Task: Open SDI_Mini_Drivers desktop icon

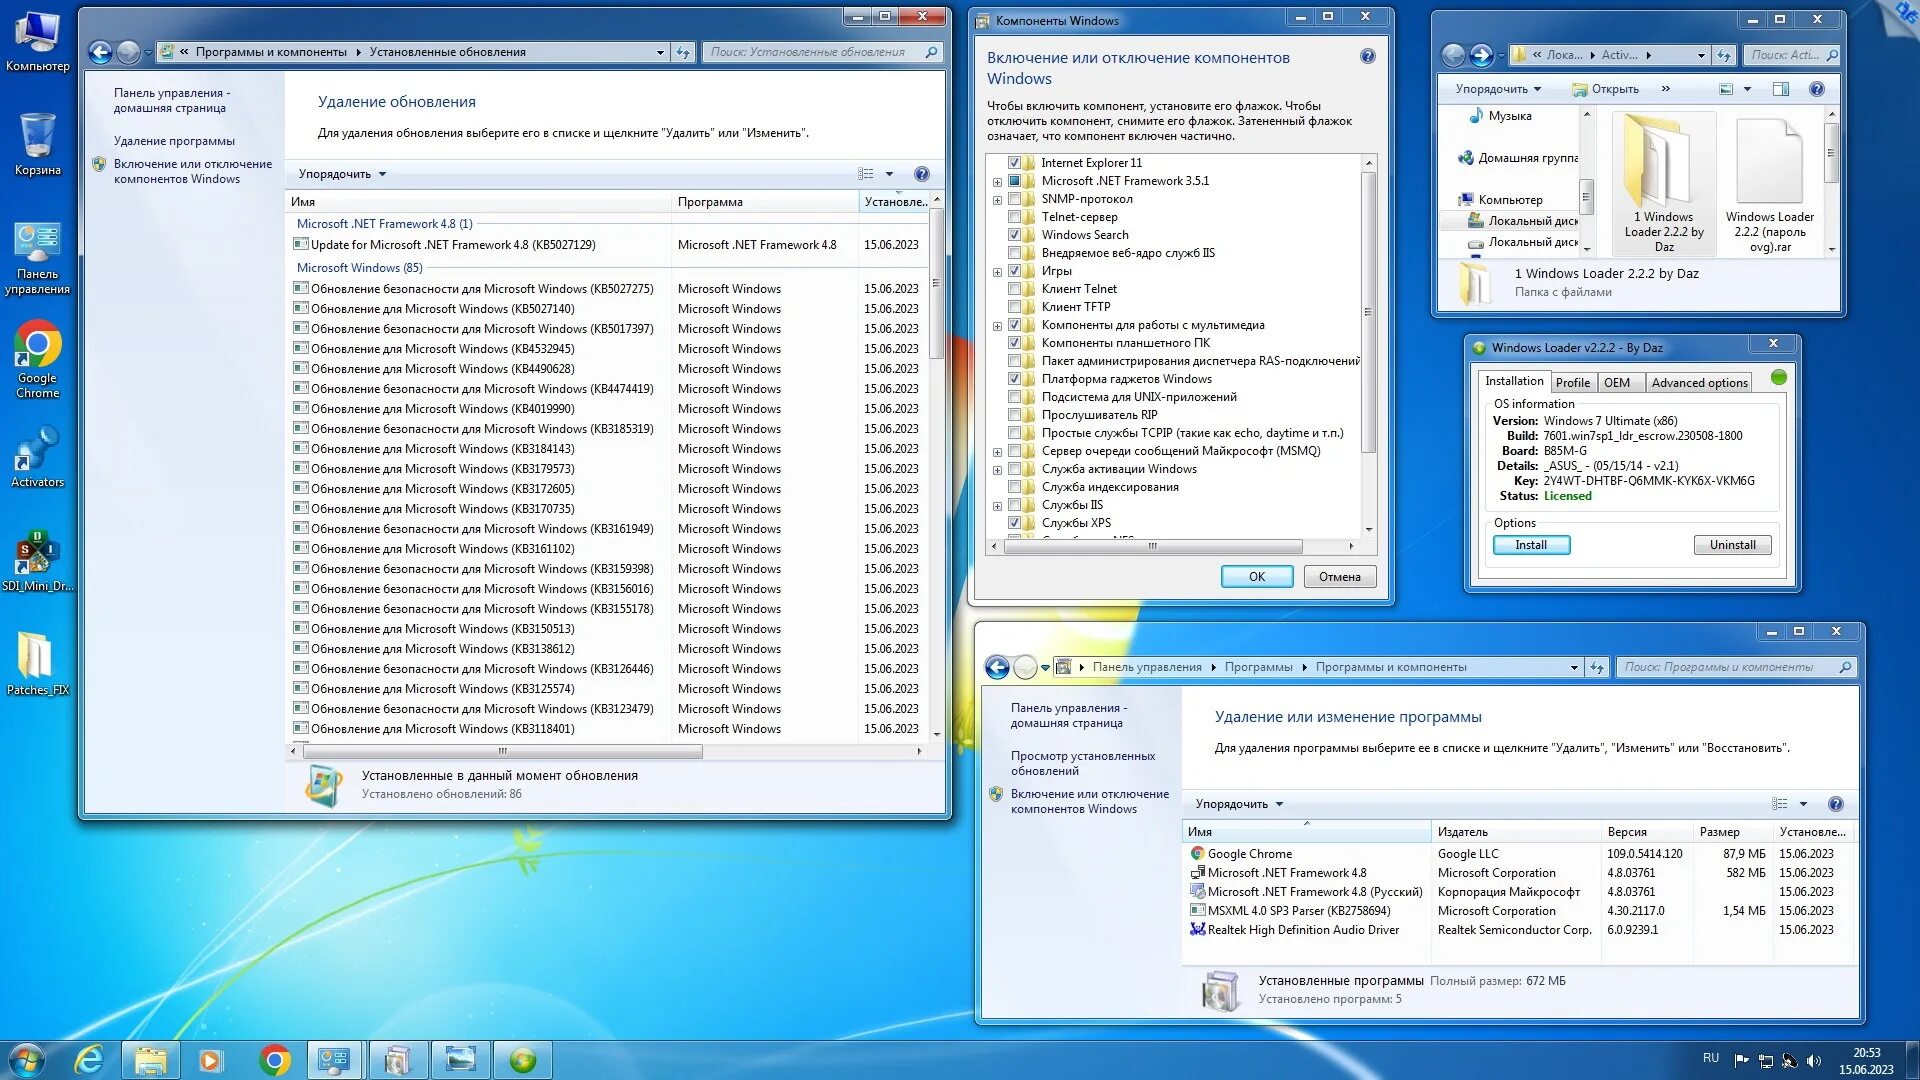Action: click(x=37, y=556)
